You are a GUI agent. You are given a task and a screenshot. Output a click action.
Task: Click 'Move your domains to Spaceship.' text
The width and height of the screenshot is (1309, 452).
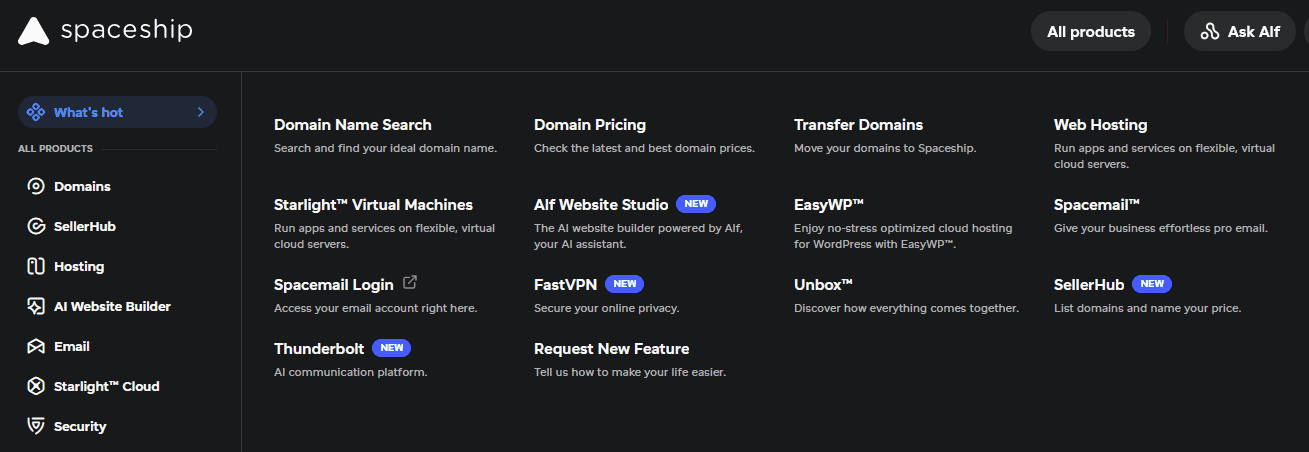coord(885,148)
